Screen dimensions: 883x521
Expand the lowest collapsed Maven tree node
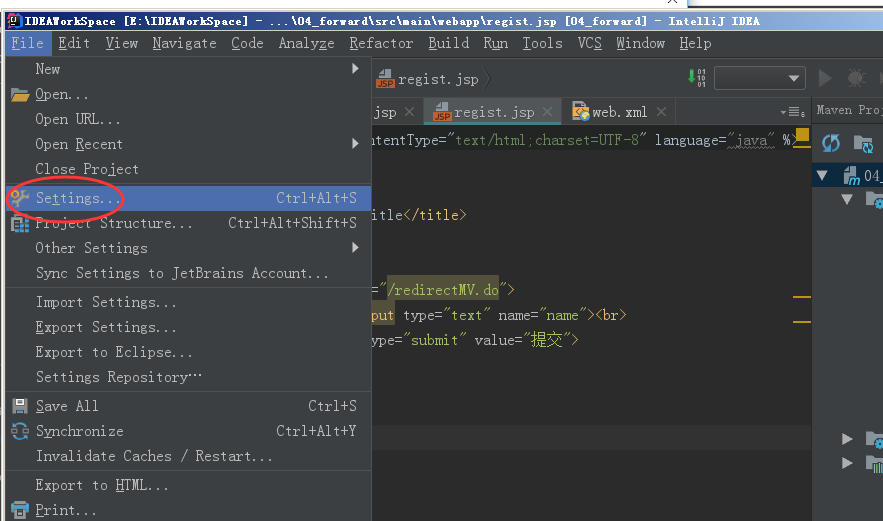847,463
